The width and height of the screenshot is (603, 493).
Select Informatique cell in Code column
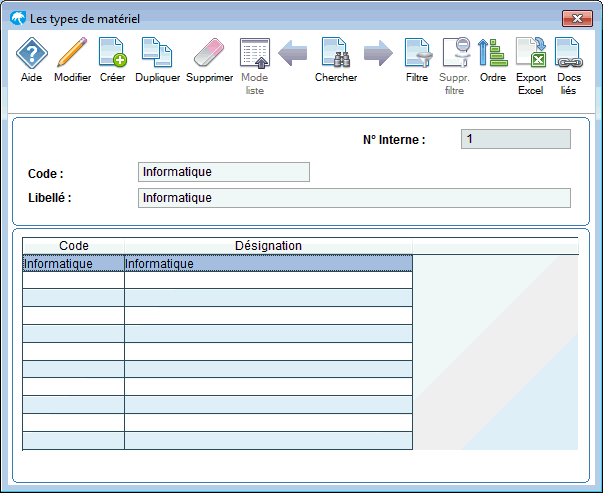coord(73,263)
